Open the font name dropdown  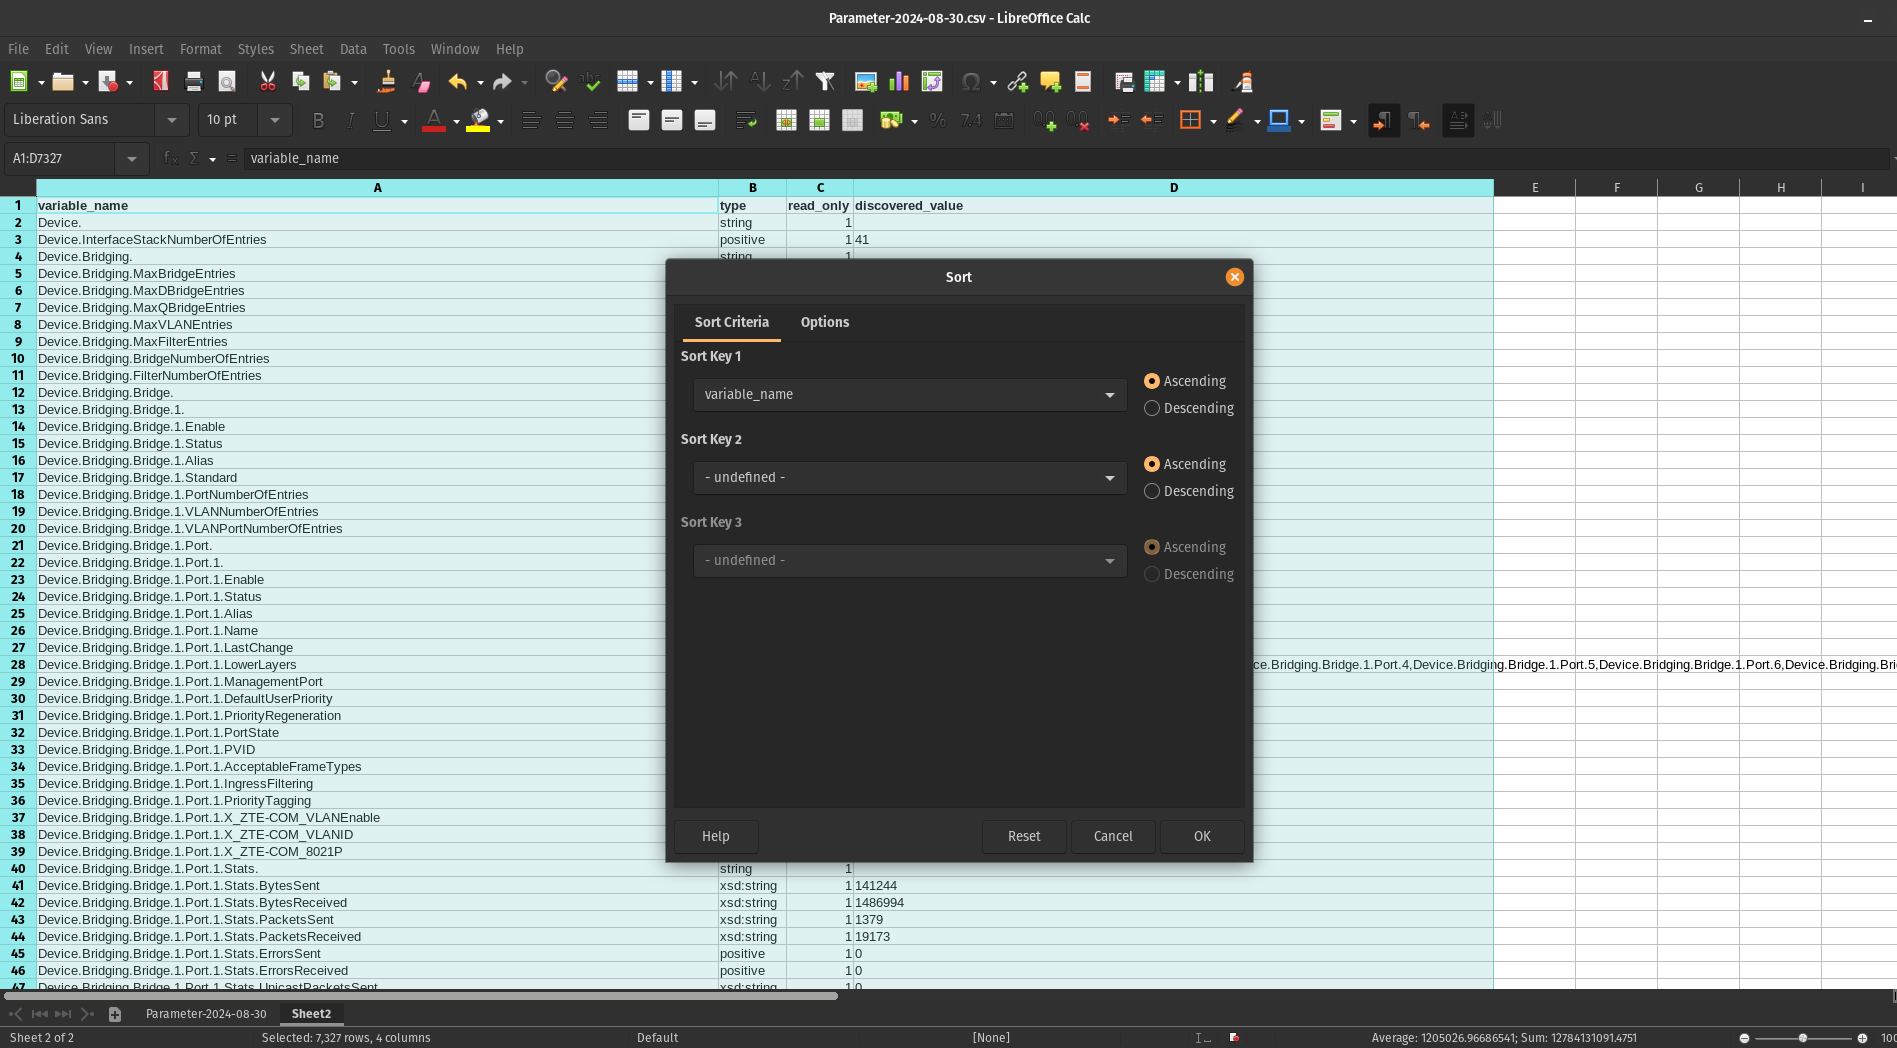pyautogui.click(x=171, y=119)
